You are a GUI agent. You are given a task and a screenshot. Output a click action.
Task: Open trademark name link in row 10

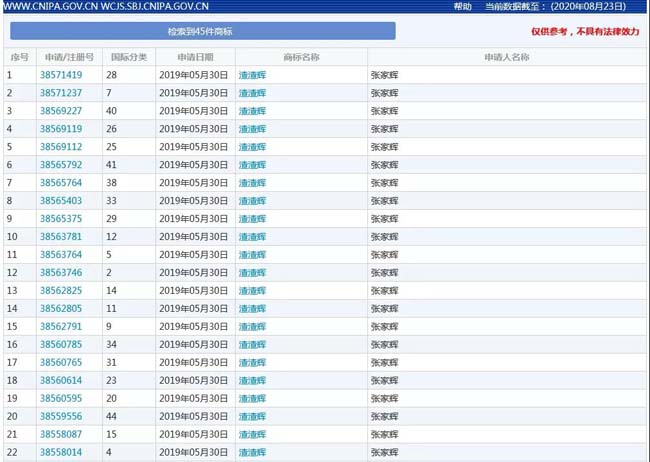pos(252,237)
